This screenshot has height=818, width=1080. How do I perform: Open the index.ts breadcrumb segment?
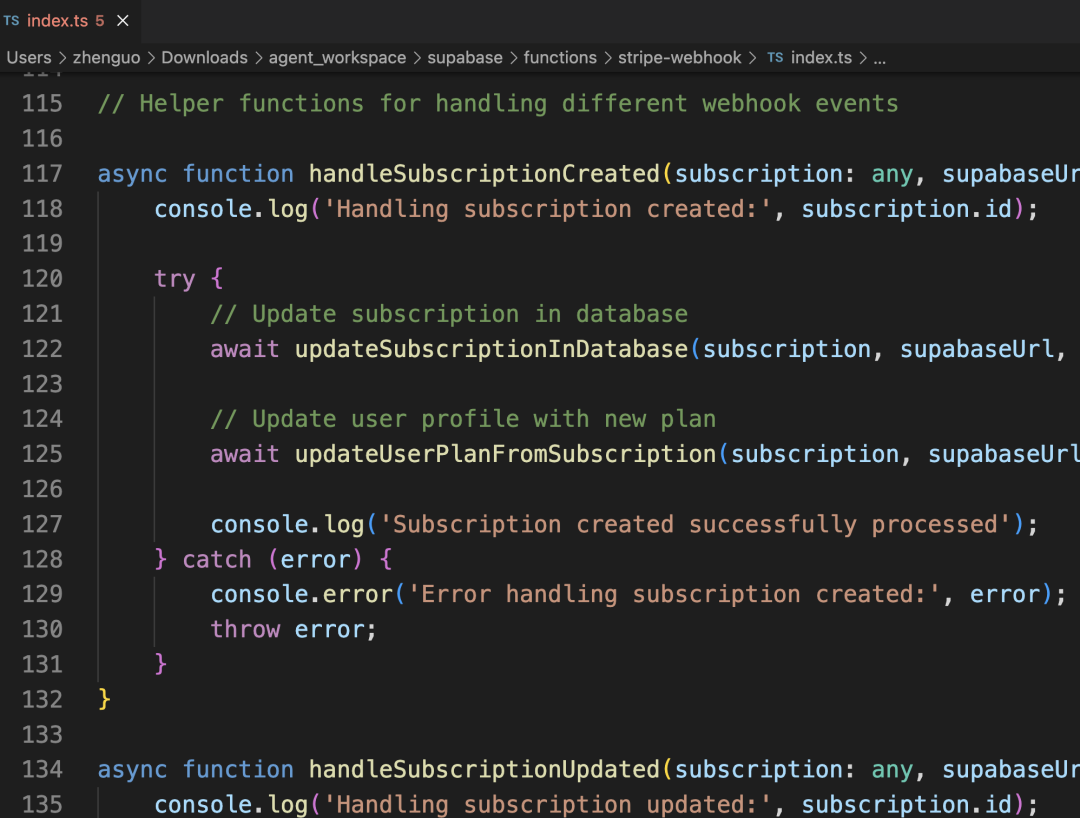click(x=821, y=58)
